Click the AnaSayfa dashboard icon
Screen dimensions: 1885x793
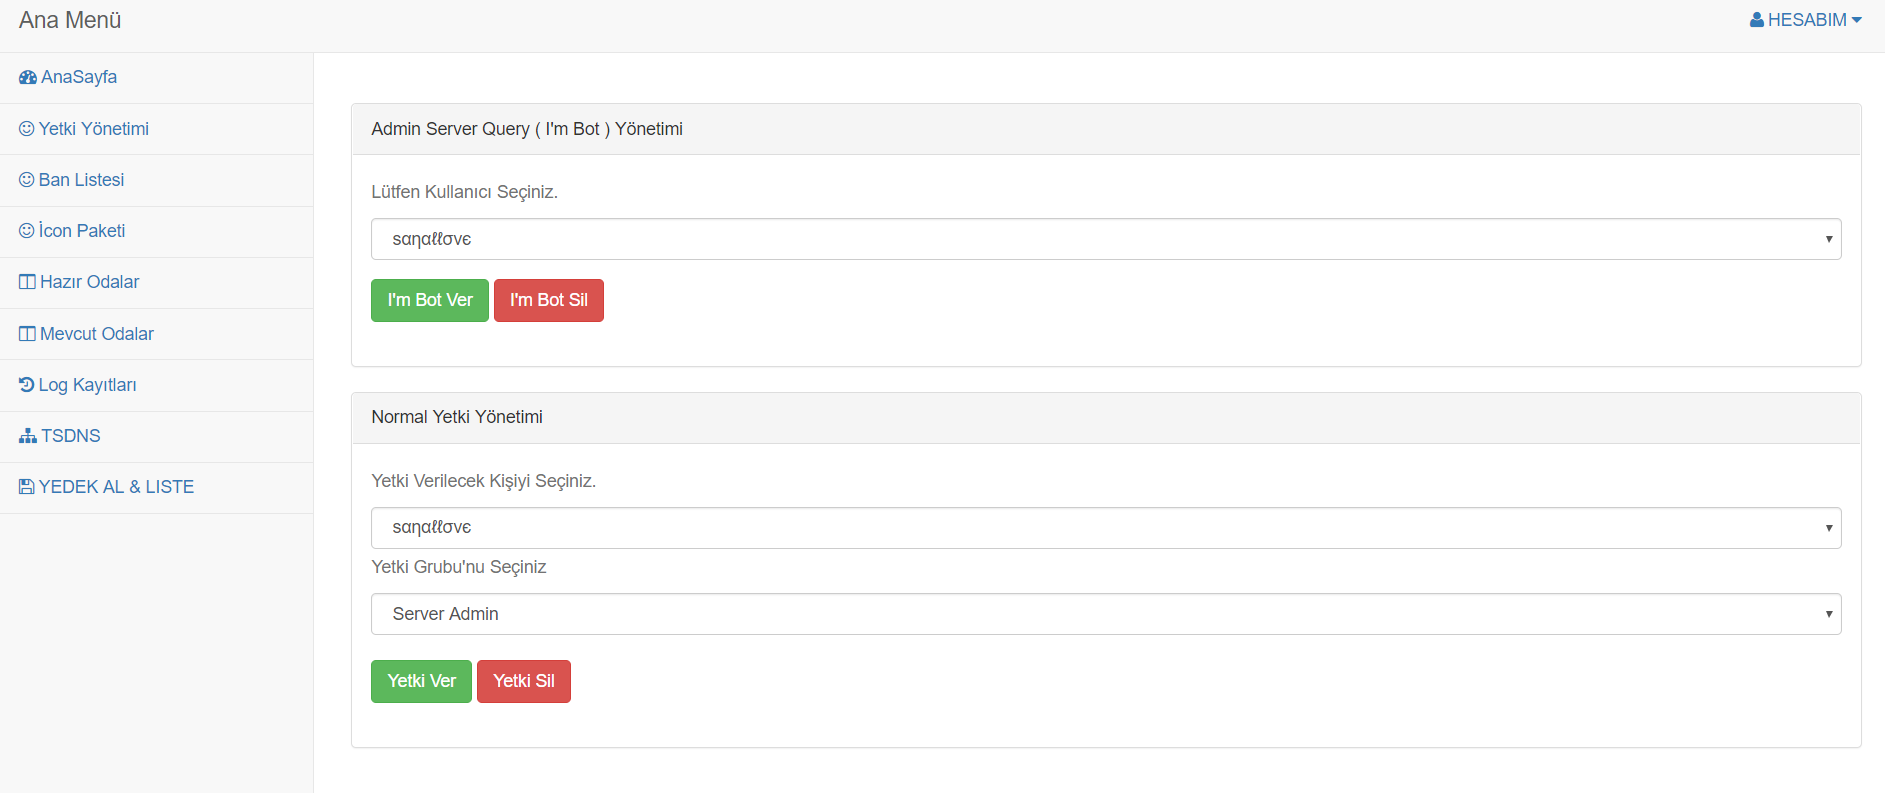click(28, 77)
